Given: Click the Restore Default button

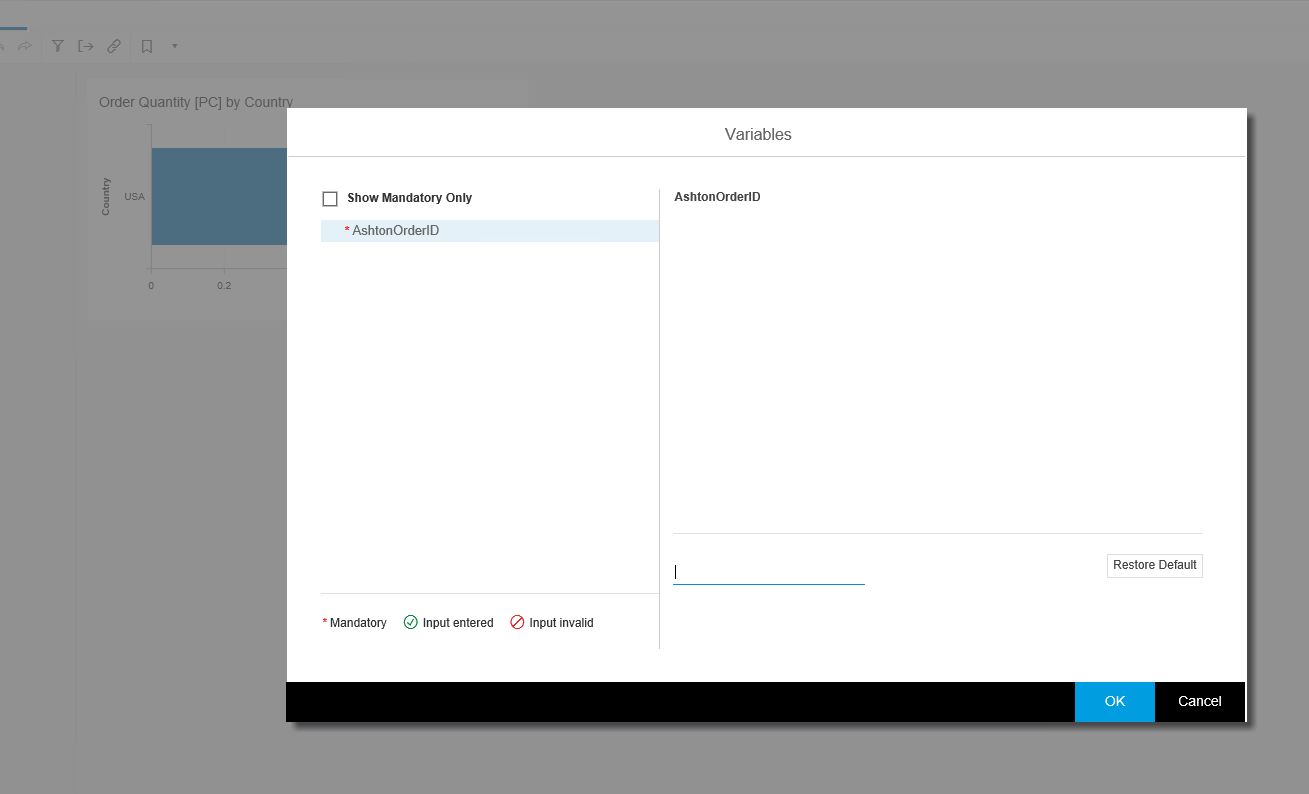Looking at the screenshot, I should (x=1154, y=565).
